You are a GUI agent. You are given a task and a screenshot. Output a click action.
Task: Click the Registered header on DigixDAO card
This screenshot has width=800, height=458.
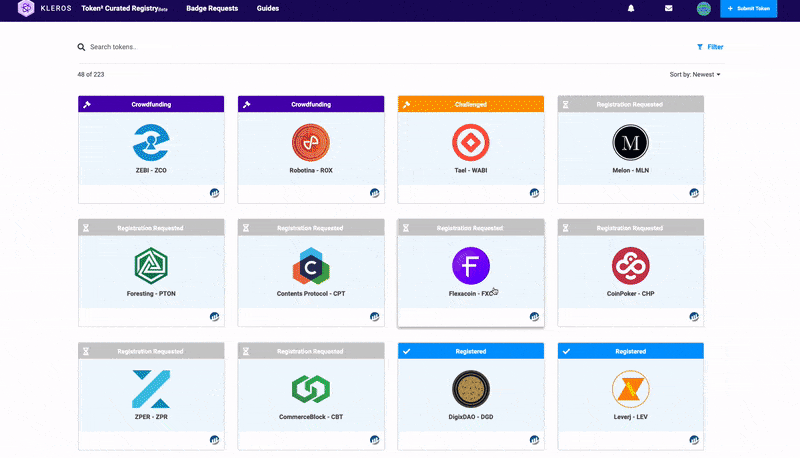(x=470, y=351)
